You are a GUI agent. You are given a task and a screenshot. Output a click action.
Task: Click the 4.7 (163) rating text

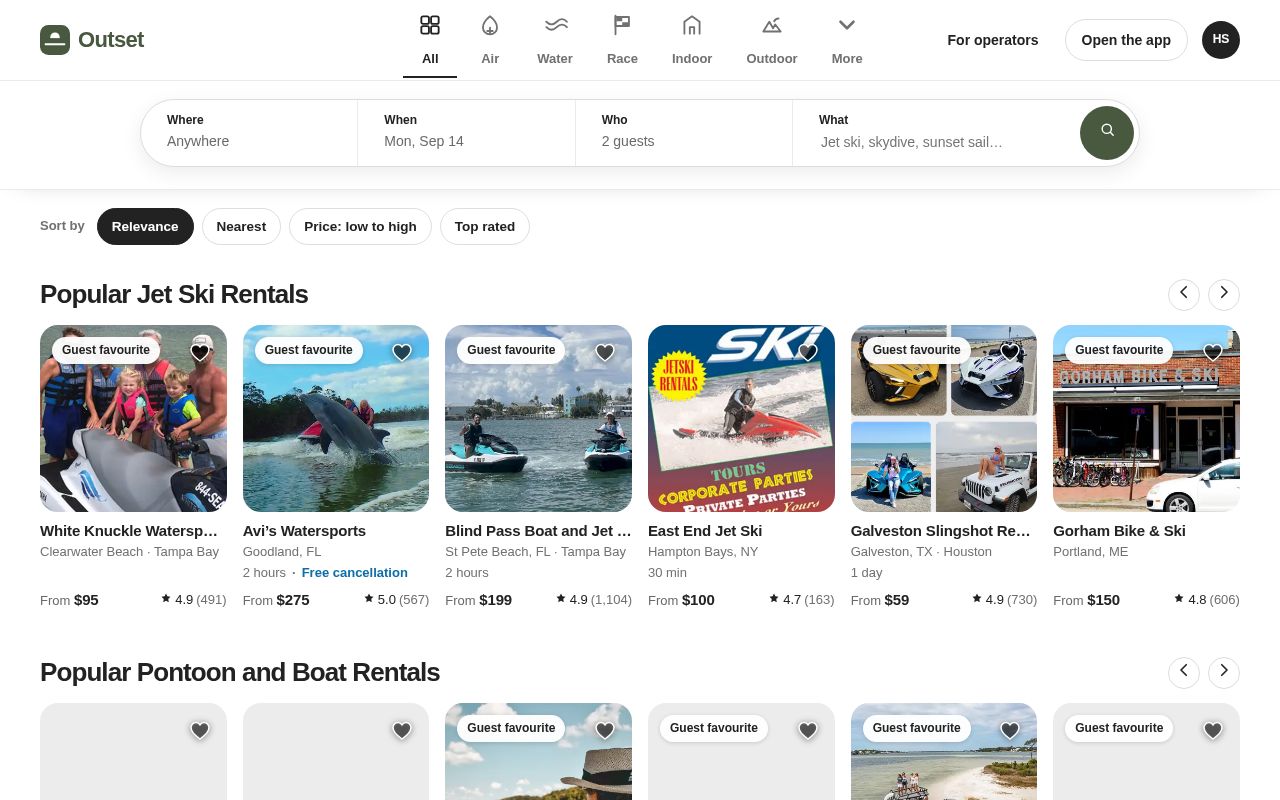(802, 600)
